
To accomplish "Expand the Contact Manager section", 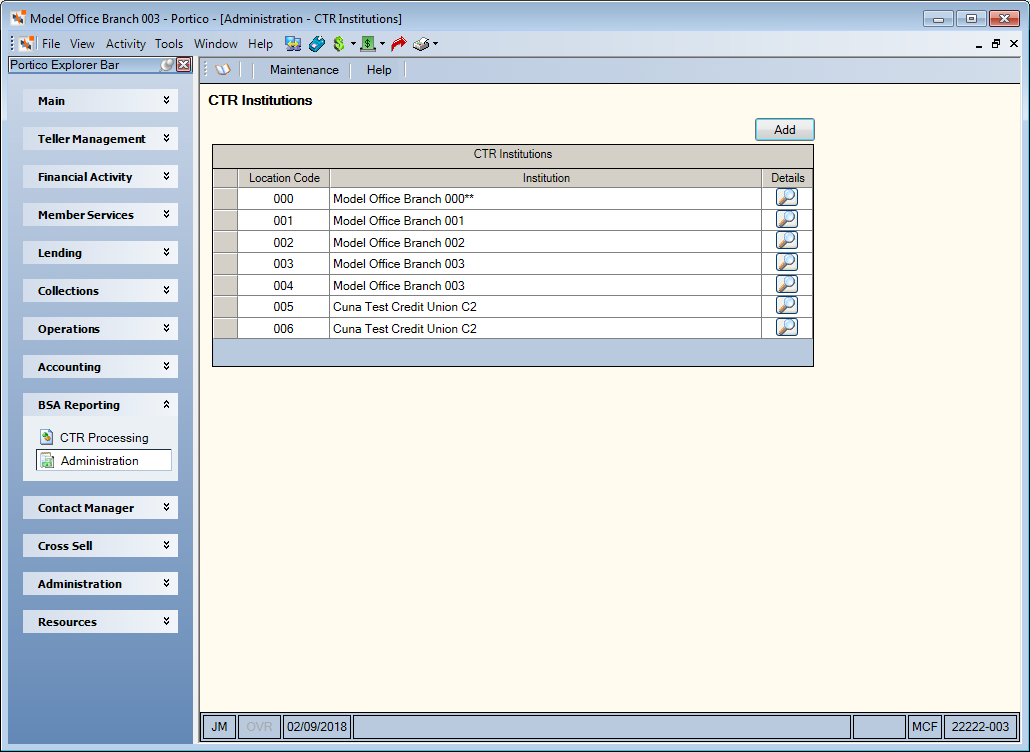I will (101, 508).
